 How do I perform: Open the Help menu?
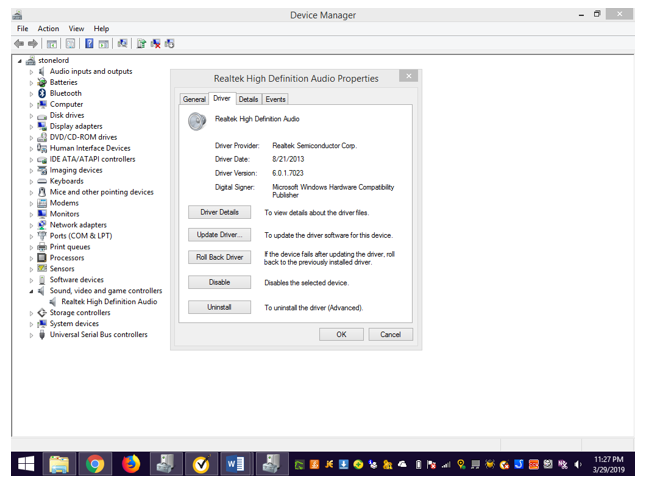click(101, 28)
